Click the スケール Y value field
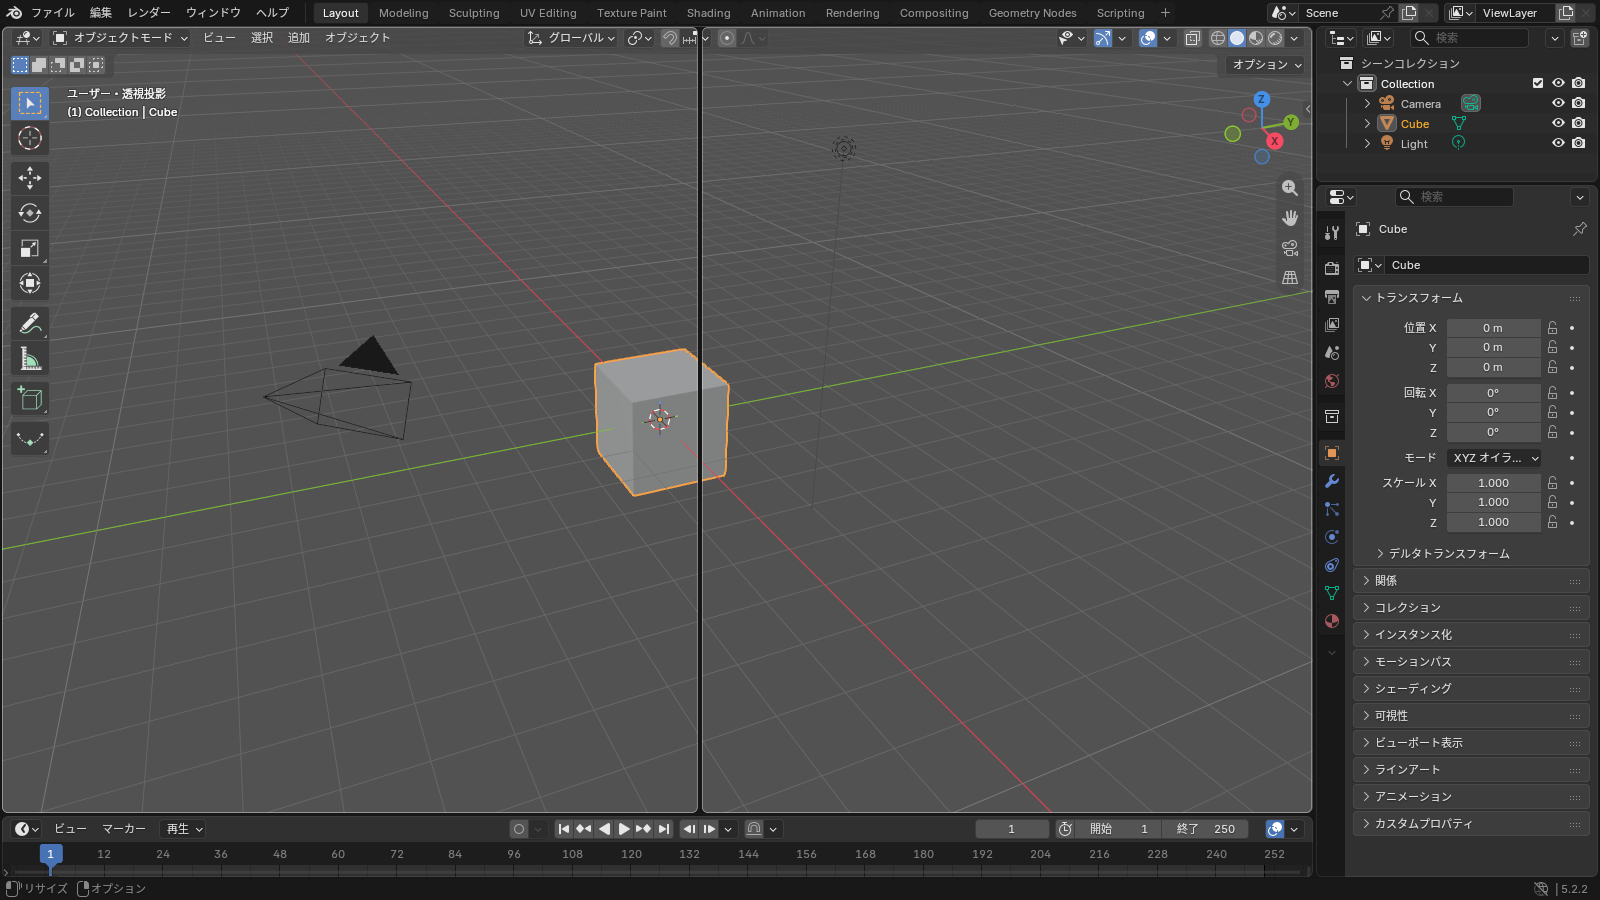 coord(1493,502)
